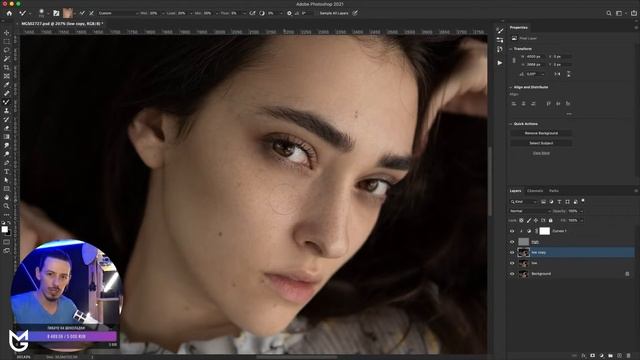Select the Crop tool
The height and width of the screenshot is (360, 640).
pos(7,67)
